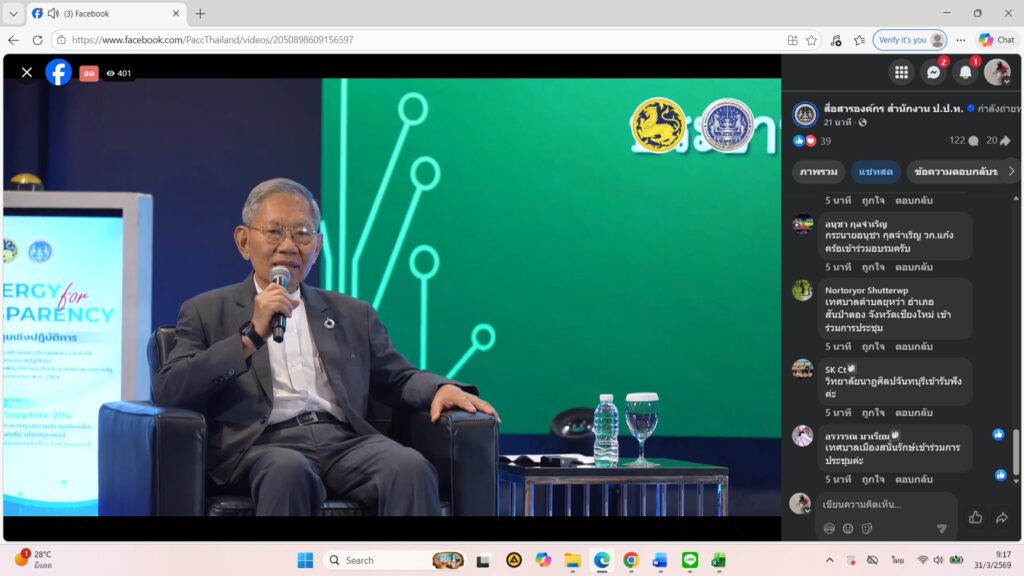The width and height of the screenshot is (1024, 576).
Task: Click the Facebook logo home icon
Action: (58, 72)
